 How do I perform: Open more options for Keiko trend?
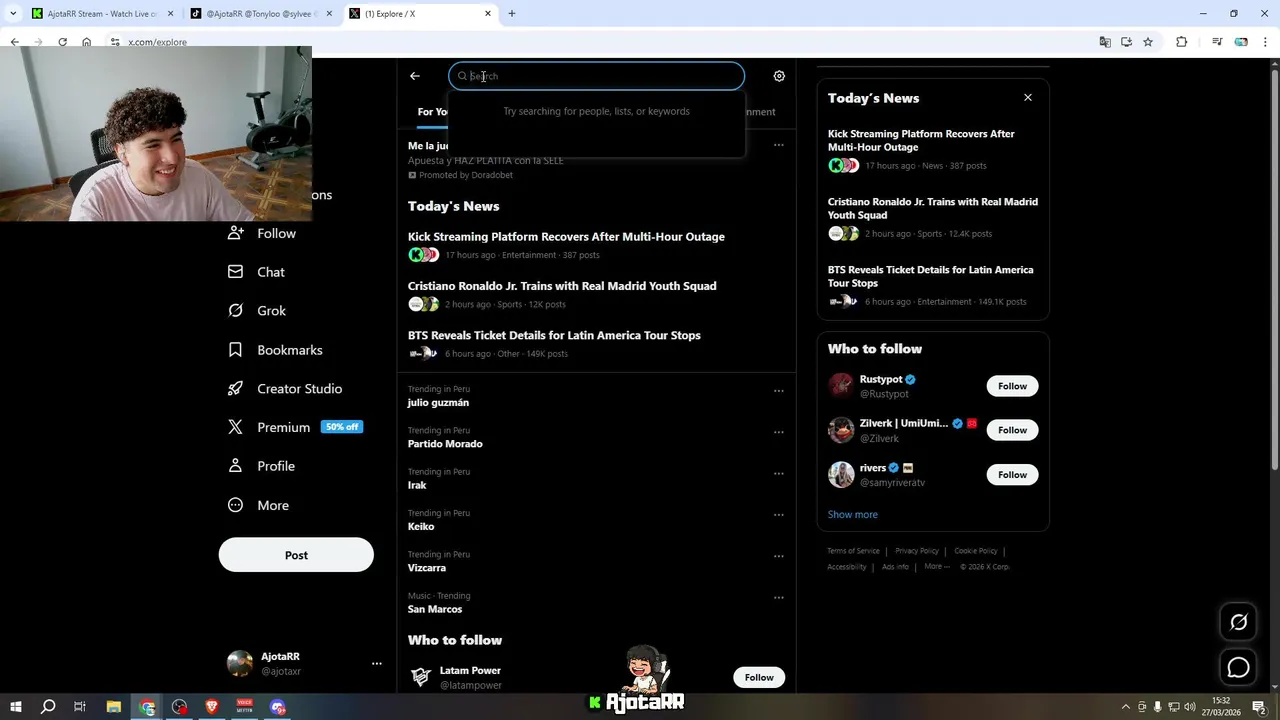point(778,515)
